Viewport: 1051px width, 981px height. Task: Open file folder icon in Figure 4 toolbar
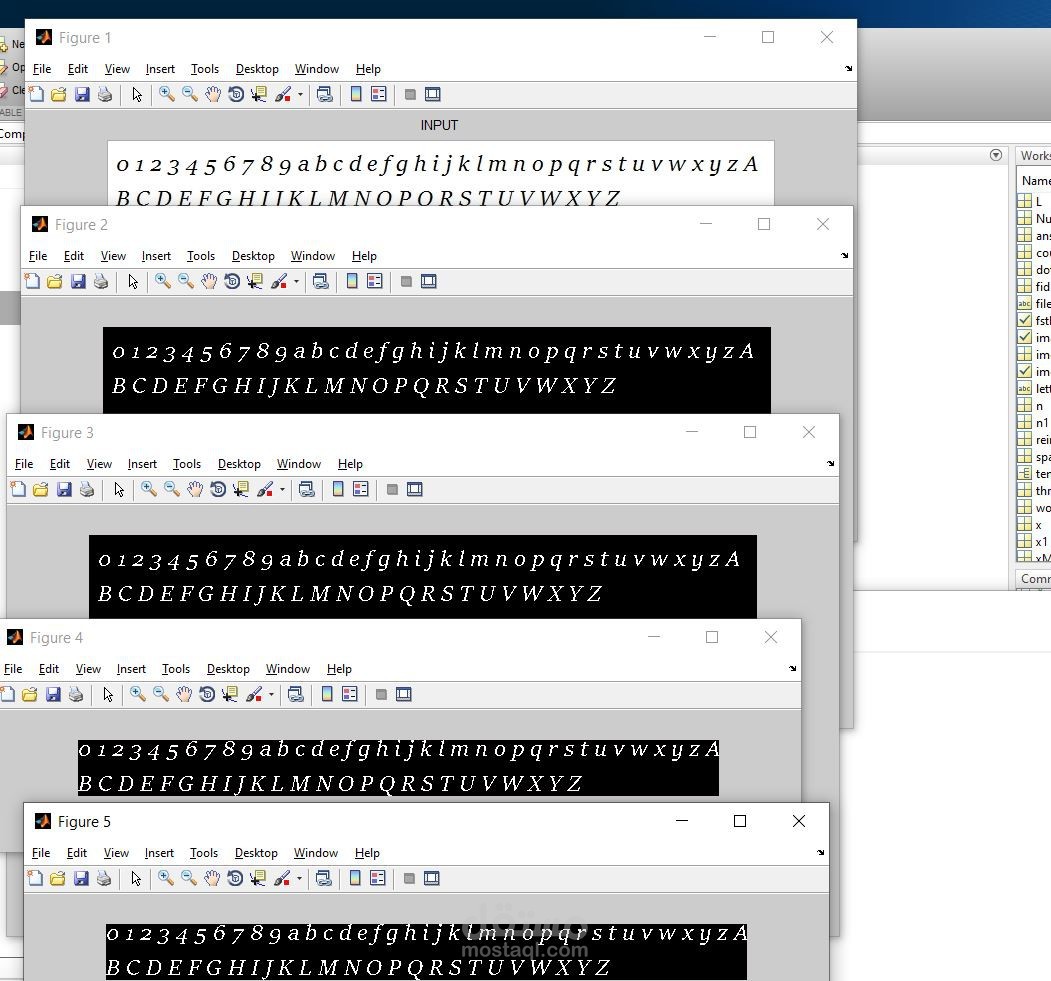point(30,695)
